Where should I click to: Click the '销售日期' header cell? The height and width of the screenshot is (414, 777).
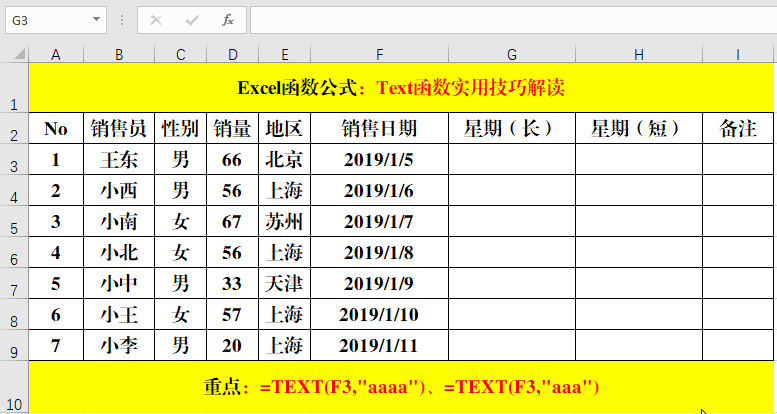pyautogui.click(x=380, y=128)
